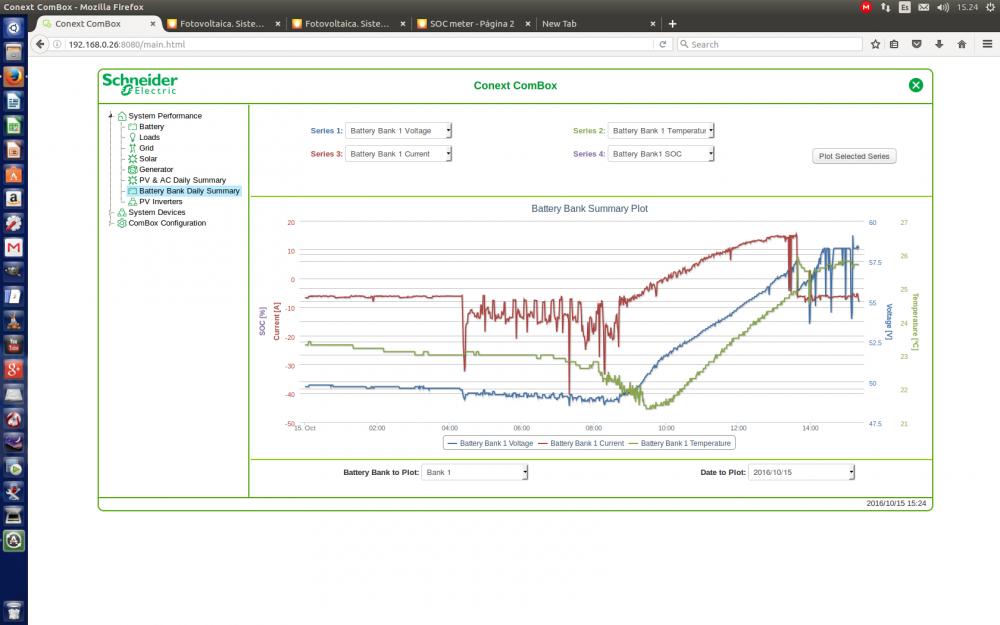This screenshot has height=625, width=1000.
Task: Open the mail indicator in the top panel
Action: 923,7
